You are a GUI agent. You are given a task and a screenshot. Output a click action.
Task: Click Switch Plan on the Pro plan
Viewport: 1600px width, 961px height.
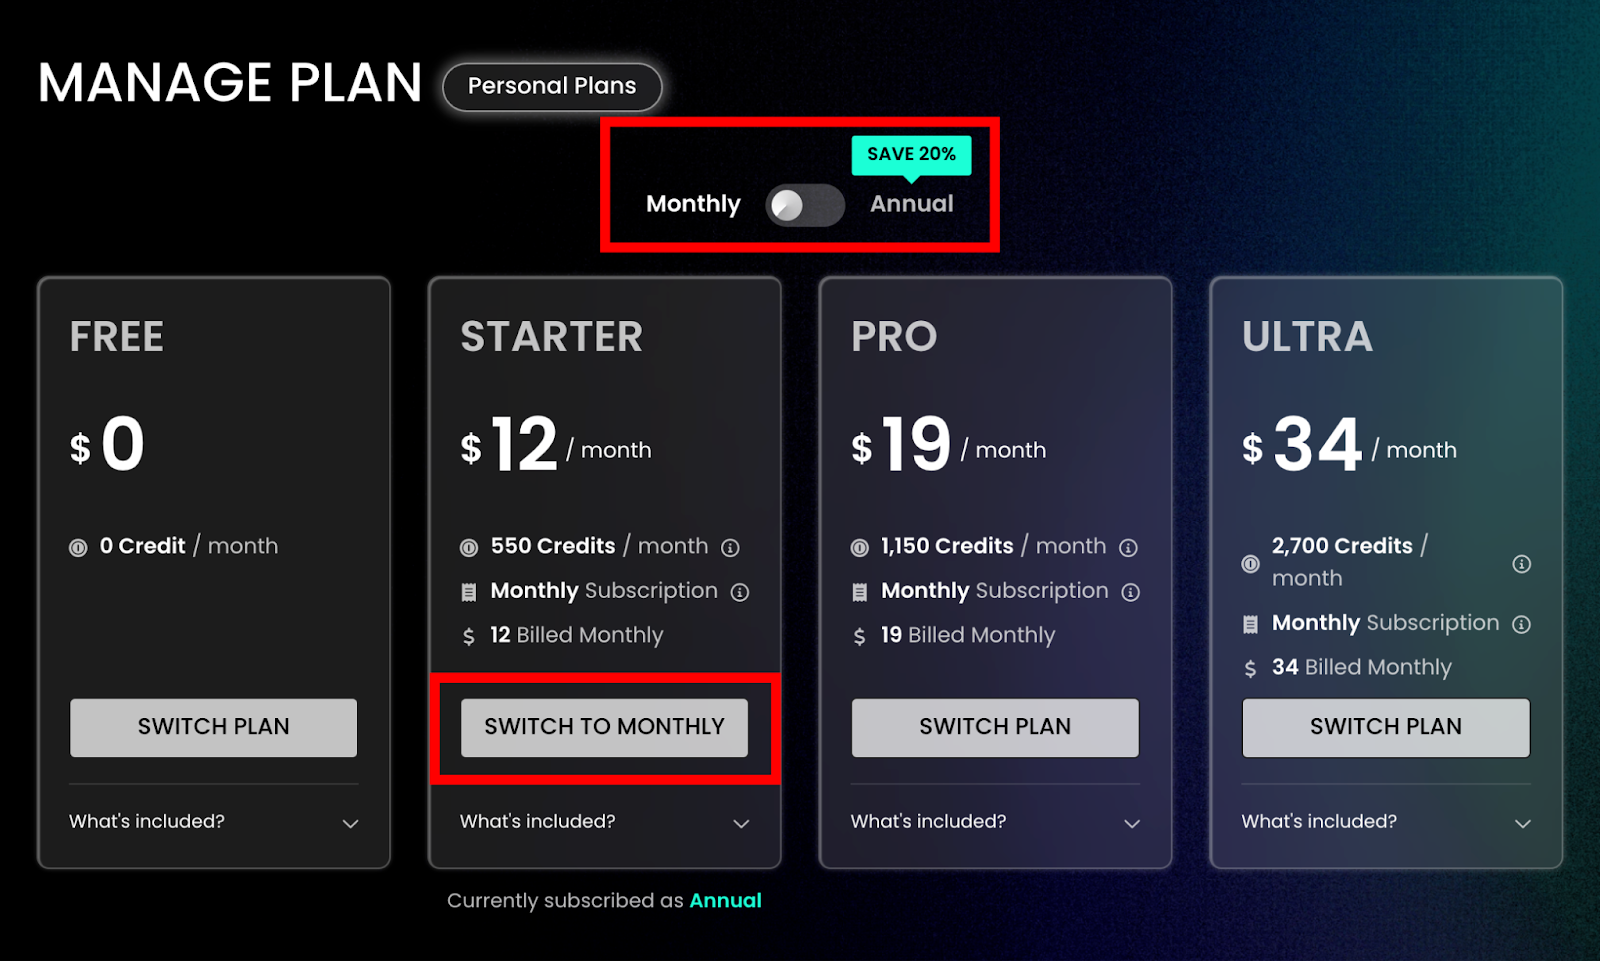pyautogui.click(x=994, y=727)
